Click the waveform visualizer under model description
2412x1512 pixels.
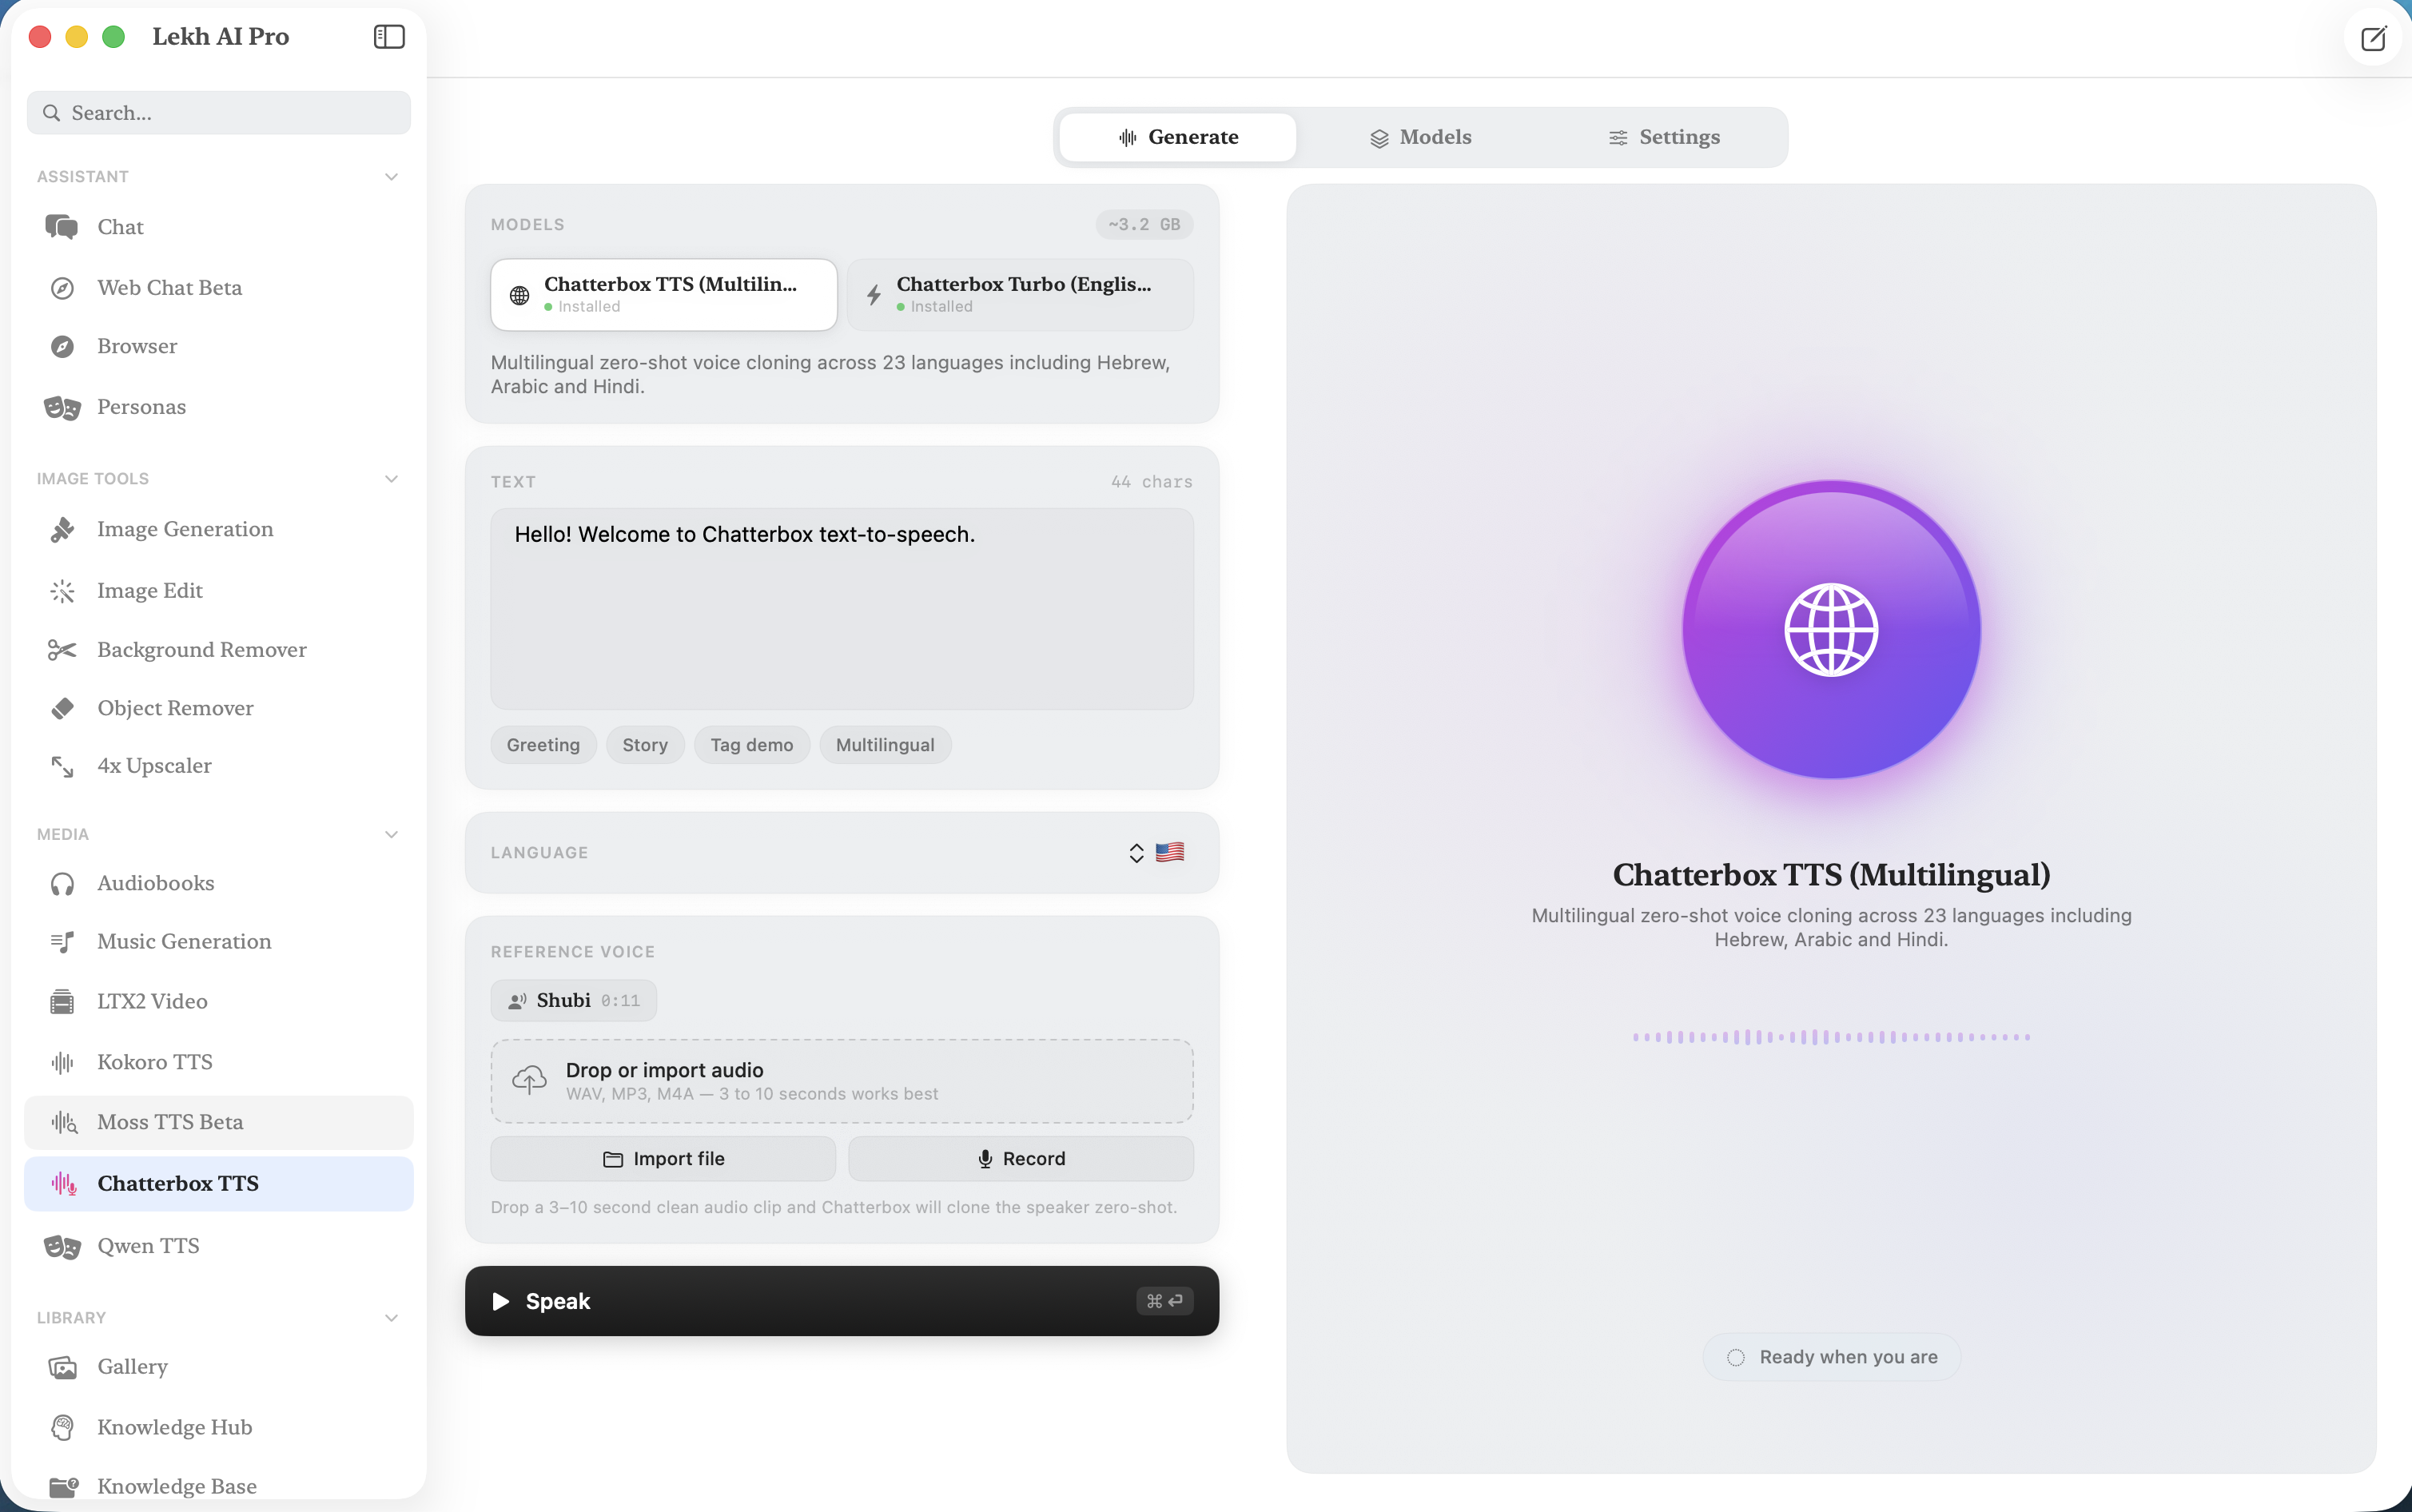tap(1831, 1037)
